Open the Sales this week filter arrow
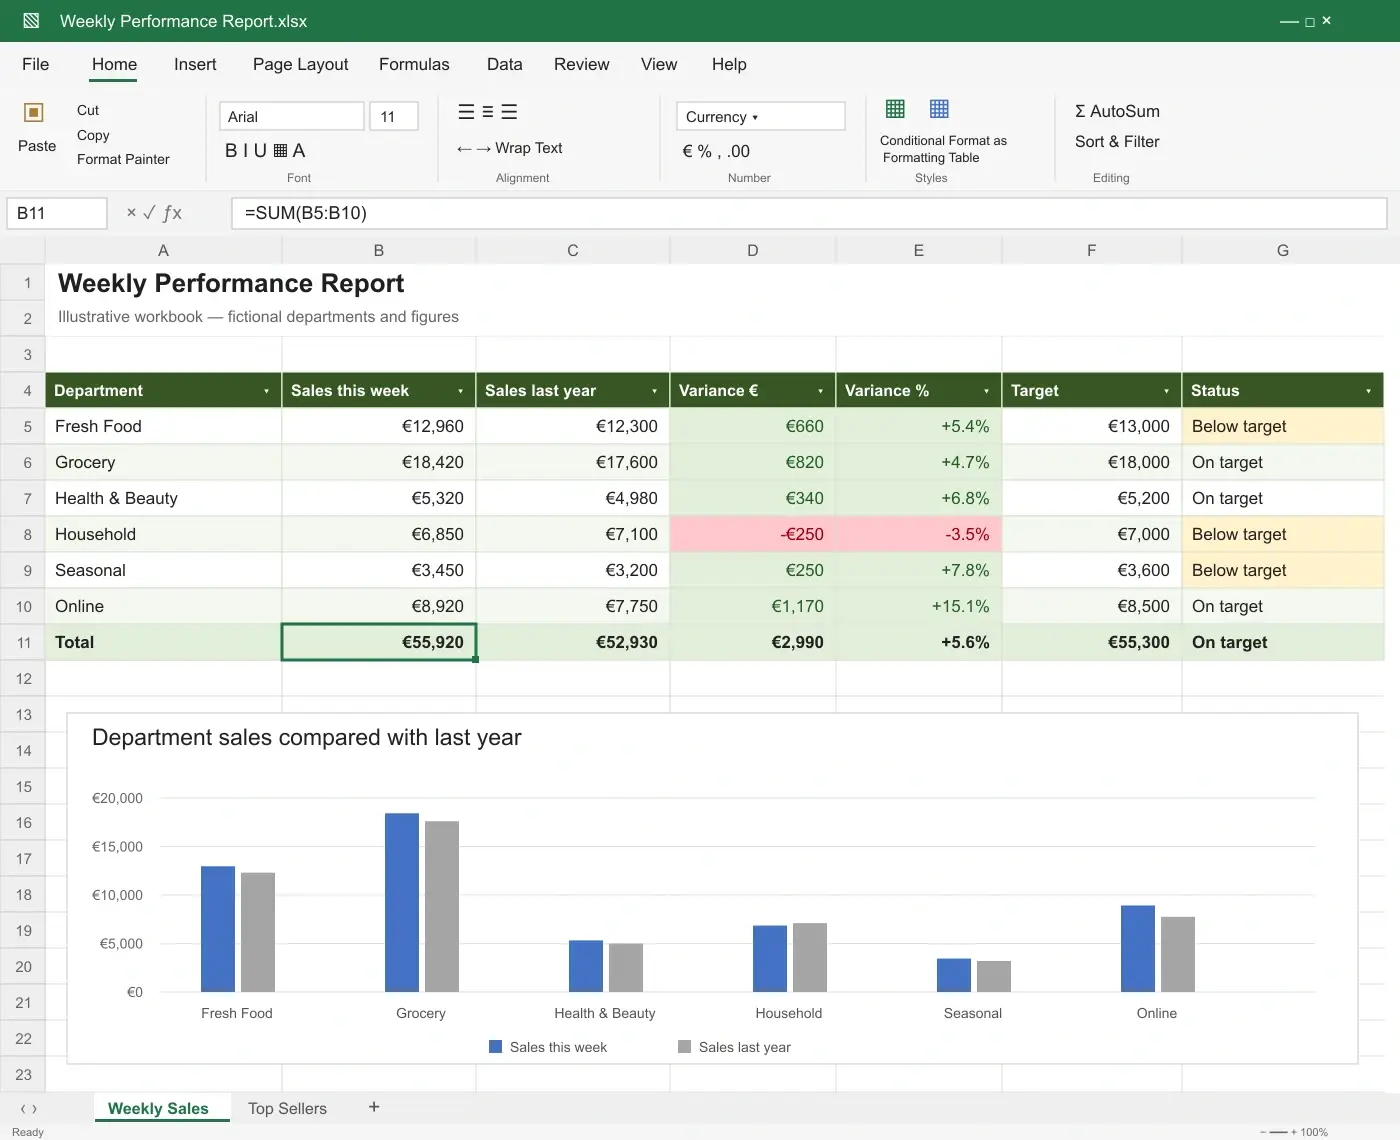The width and height of the screenshot is (1400, 1140). (x=460, y=391)
